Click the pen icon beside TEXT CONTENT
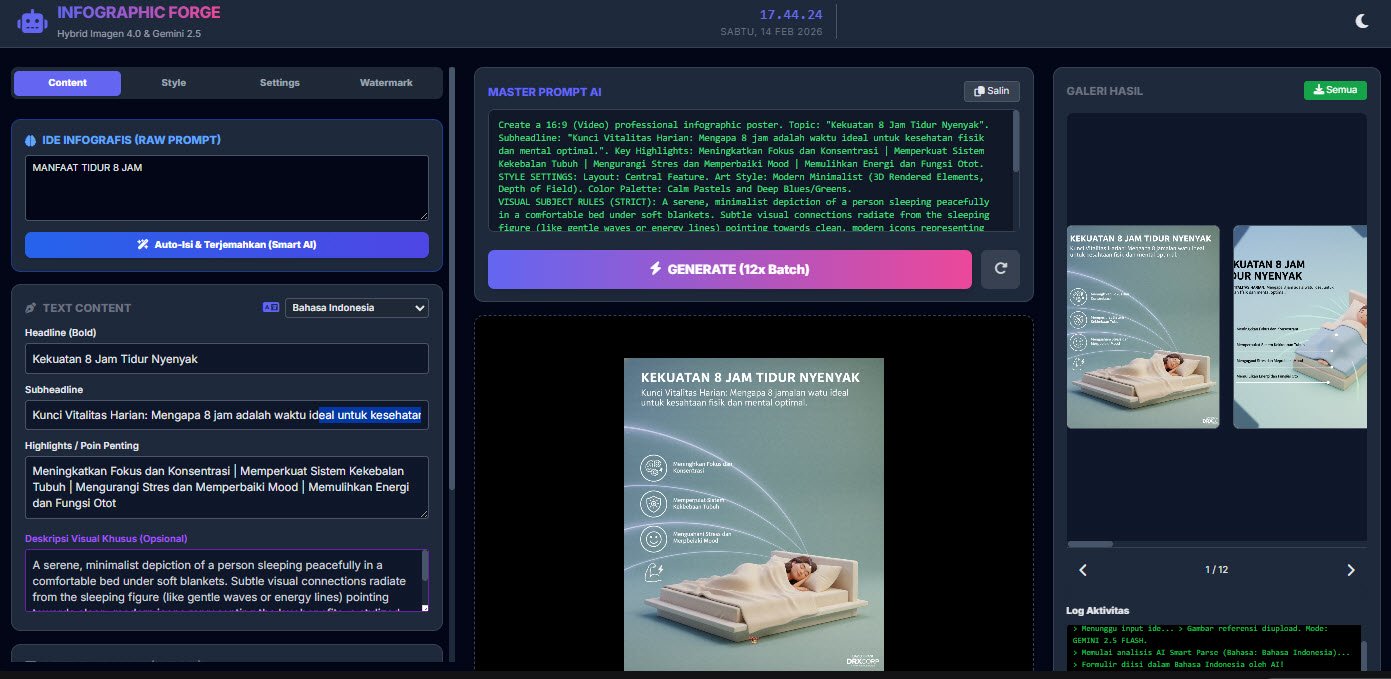 point(31,308)
